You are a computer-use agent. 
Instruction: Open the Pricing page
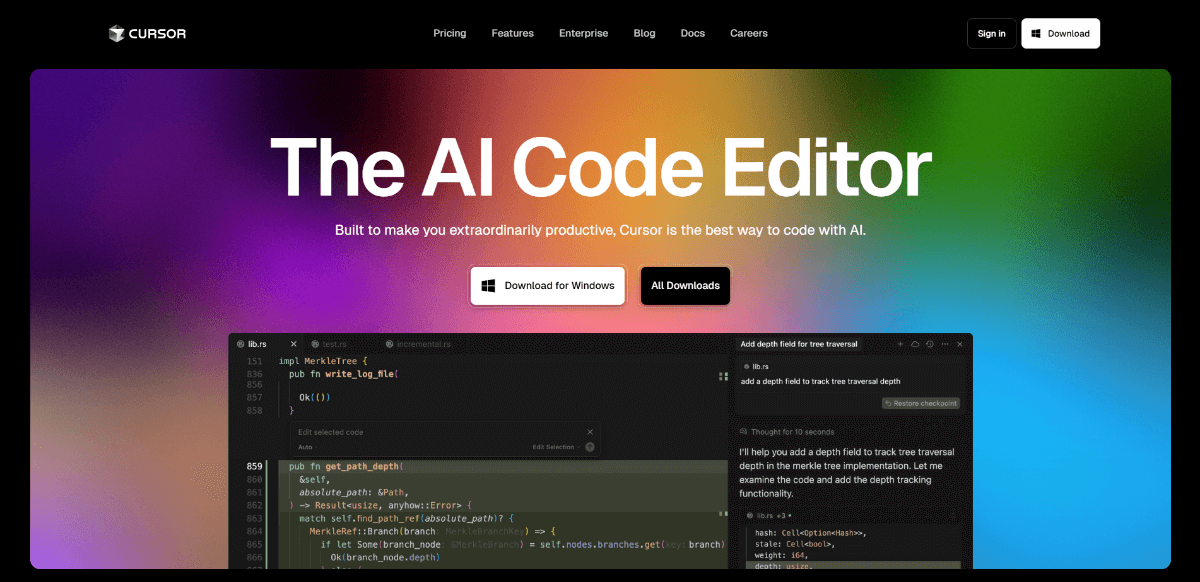[x=450, y=33]
